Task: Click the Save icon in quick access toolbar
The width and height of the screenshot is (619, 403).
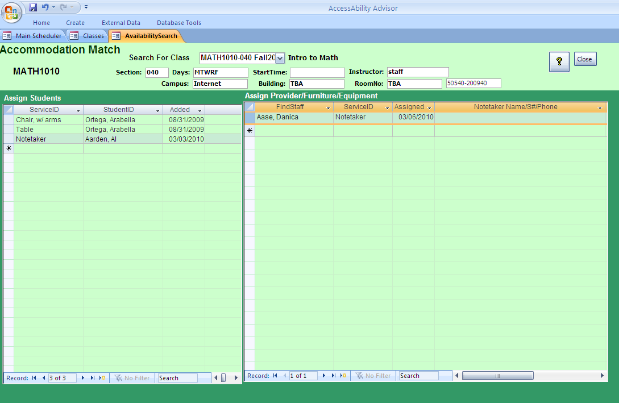Action: tap(33, 6)
